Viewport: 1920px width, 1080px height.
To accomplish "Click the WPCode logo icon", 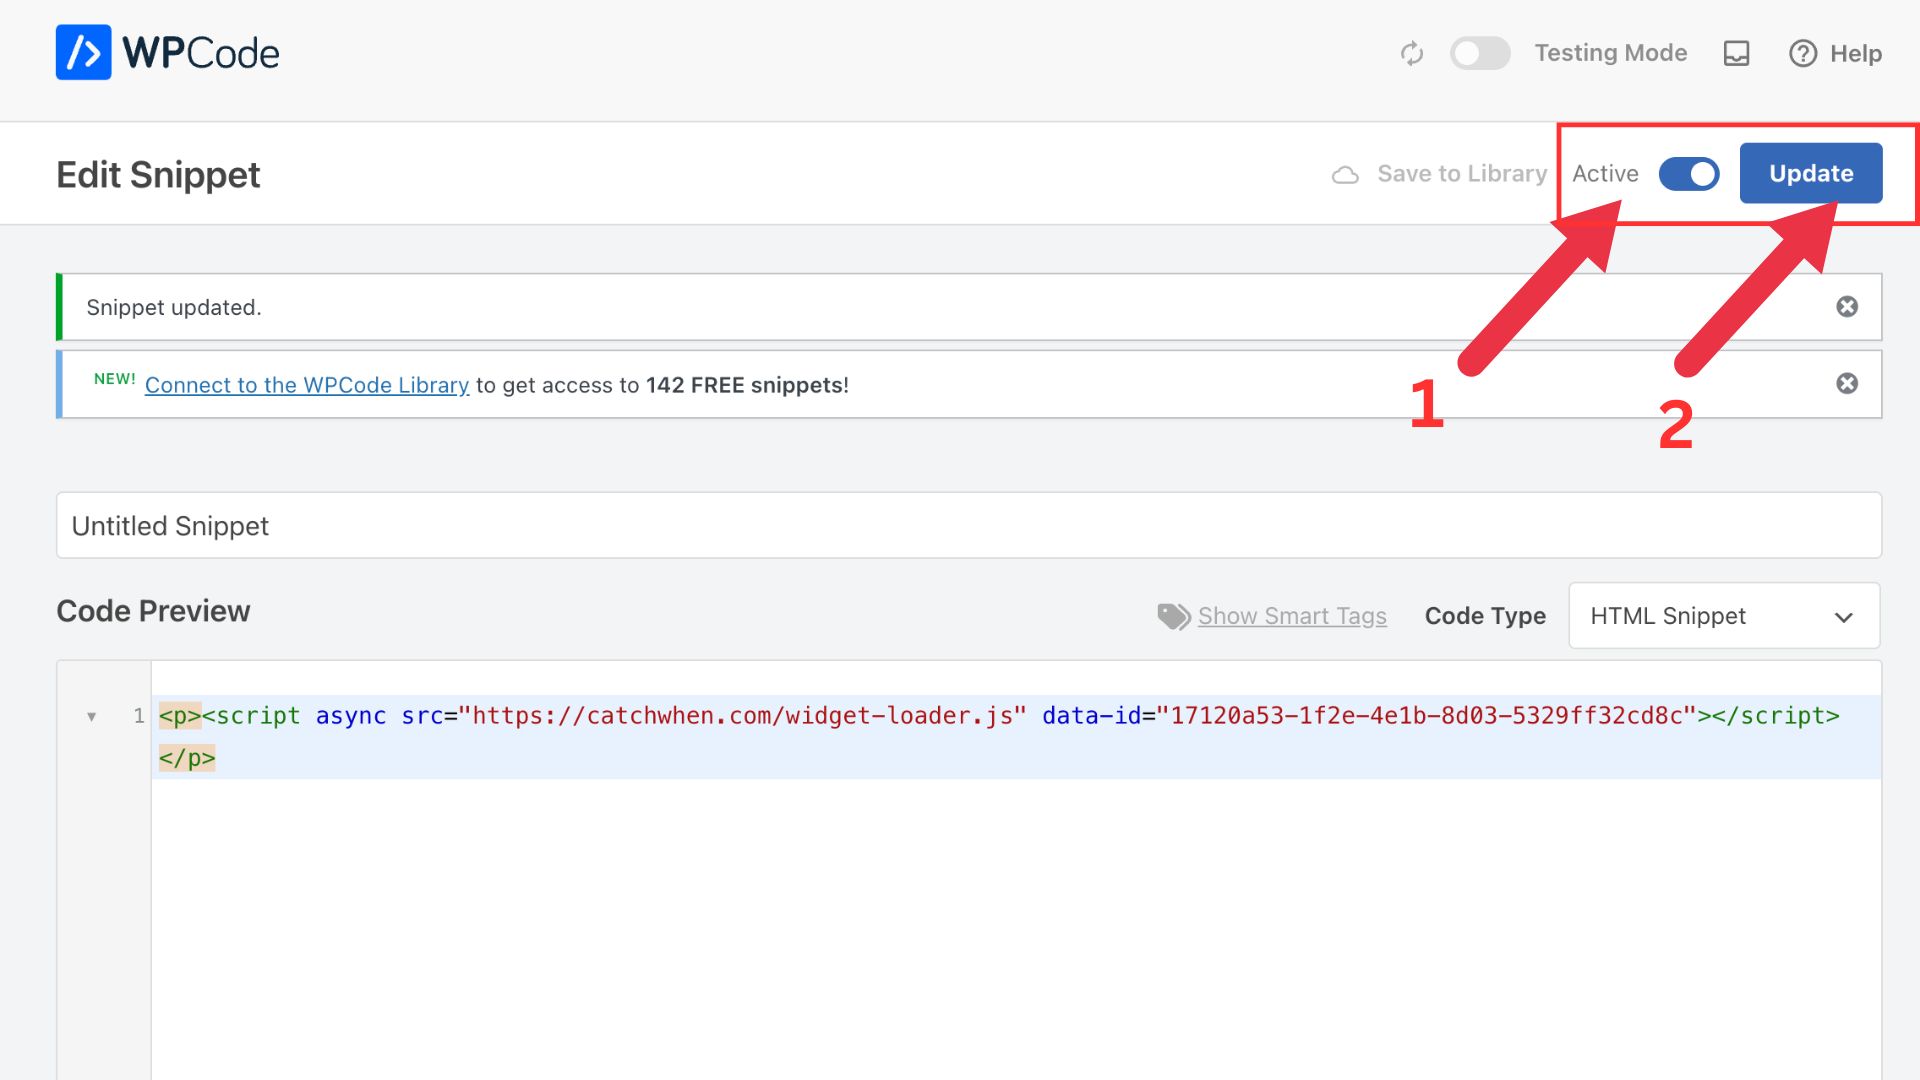I will pyautogui.click(x=83, y=52).
